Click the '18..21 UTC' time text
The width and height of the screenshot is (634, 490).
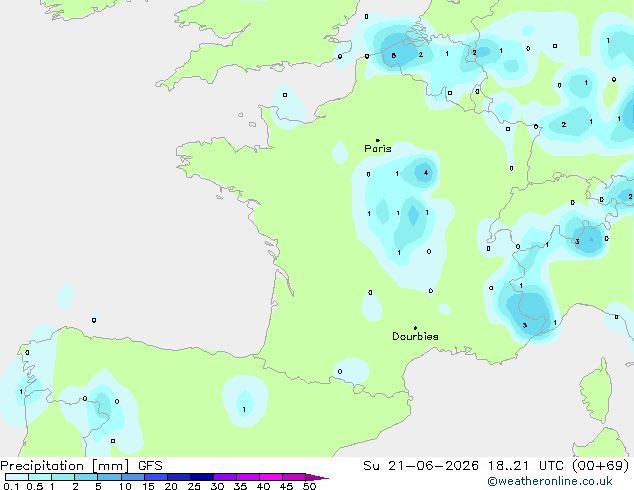click(525, 466)
